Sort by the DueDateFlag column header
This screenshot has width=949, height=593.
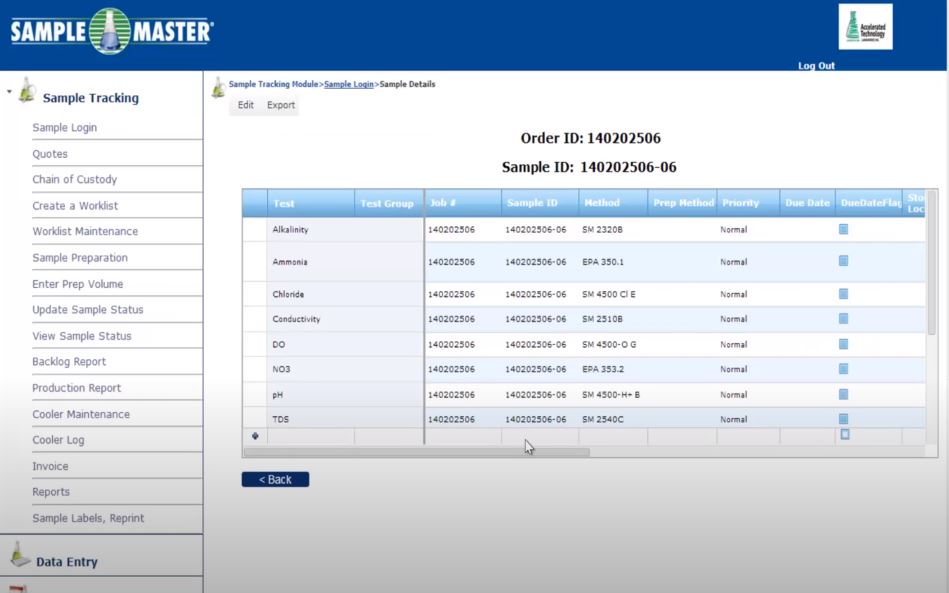[869, 203]
